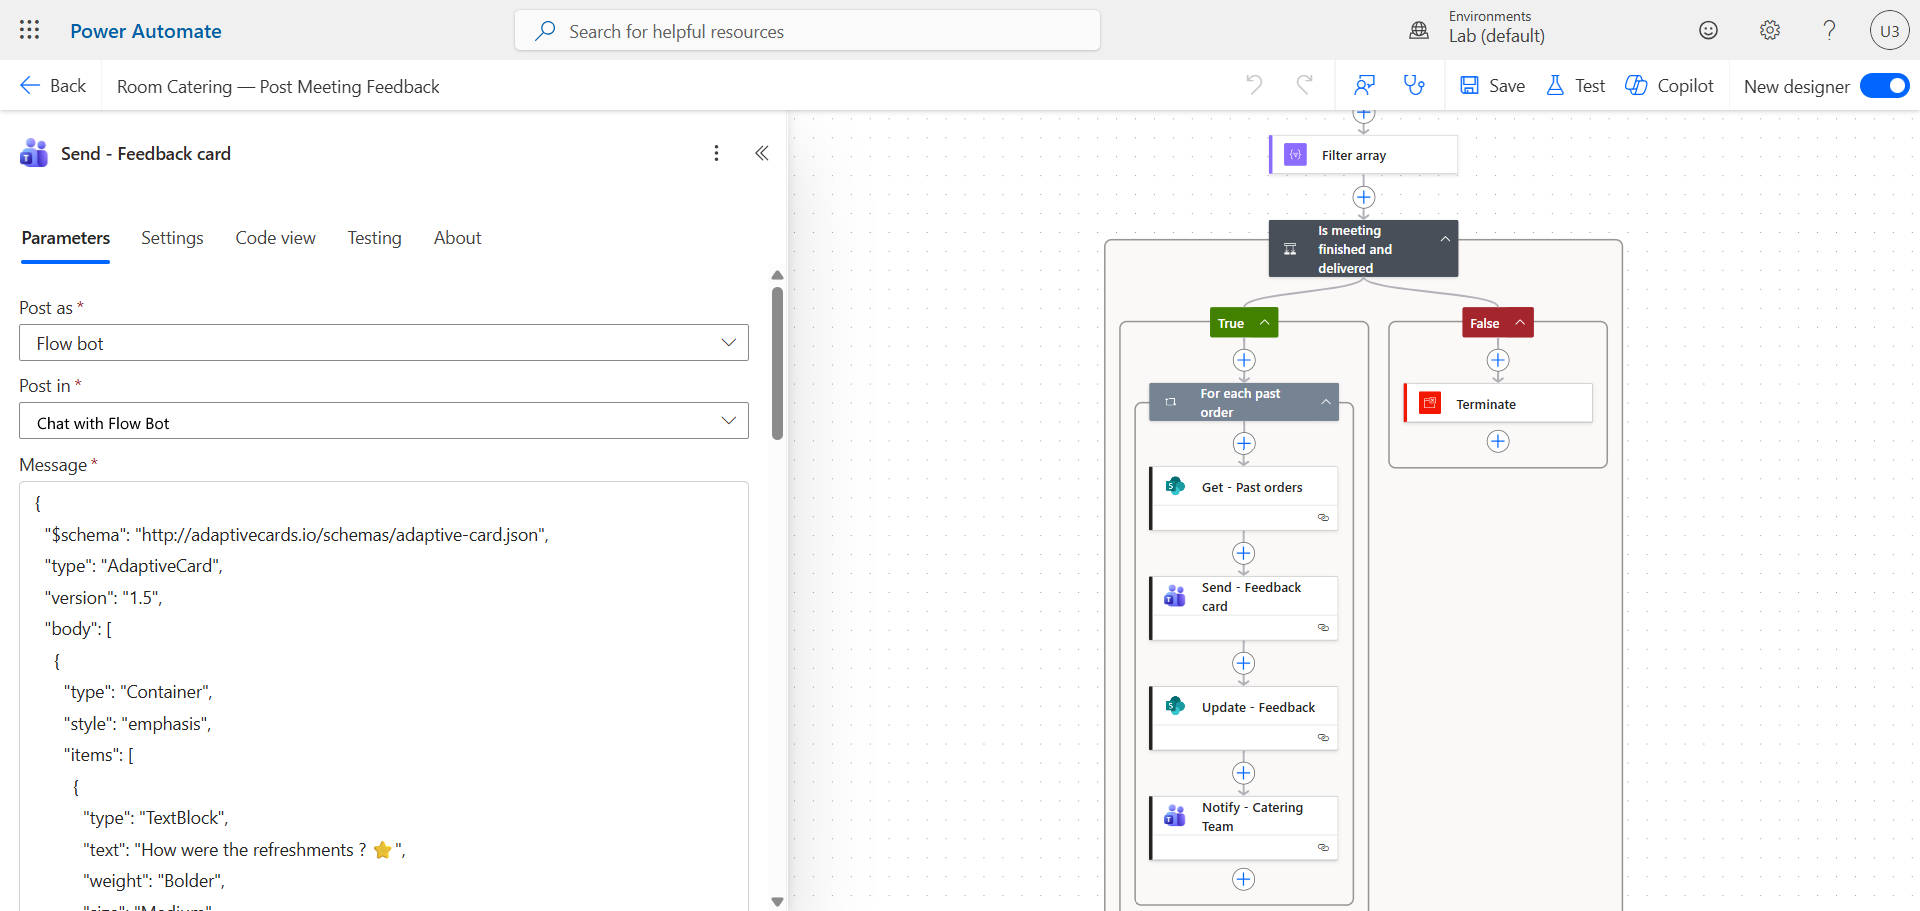Viewport: 1920px width, 911px height.
Task: Select the Update - Feedback action
Action: [x=1244, y=718]
